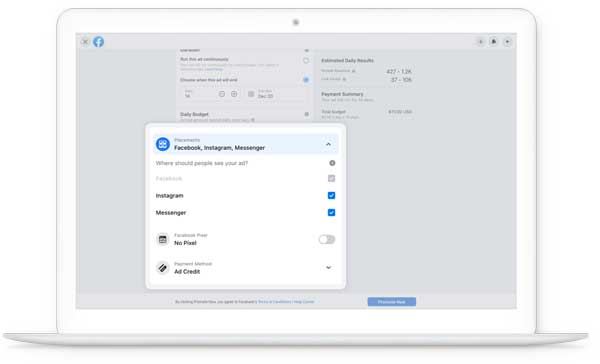The image size is (600, 364).
Task: Click the Total Budget amount value
Action: (x=400, y=112)
